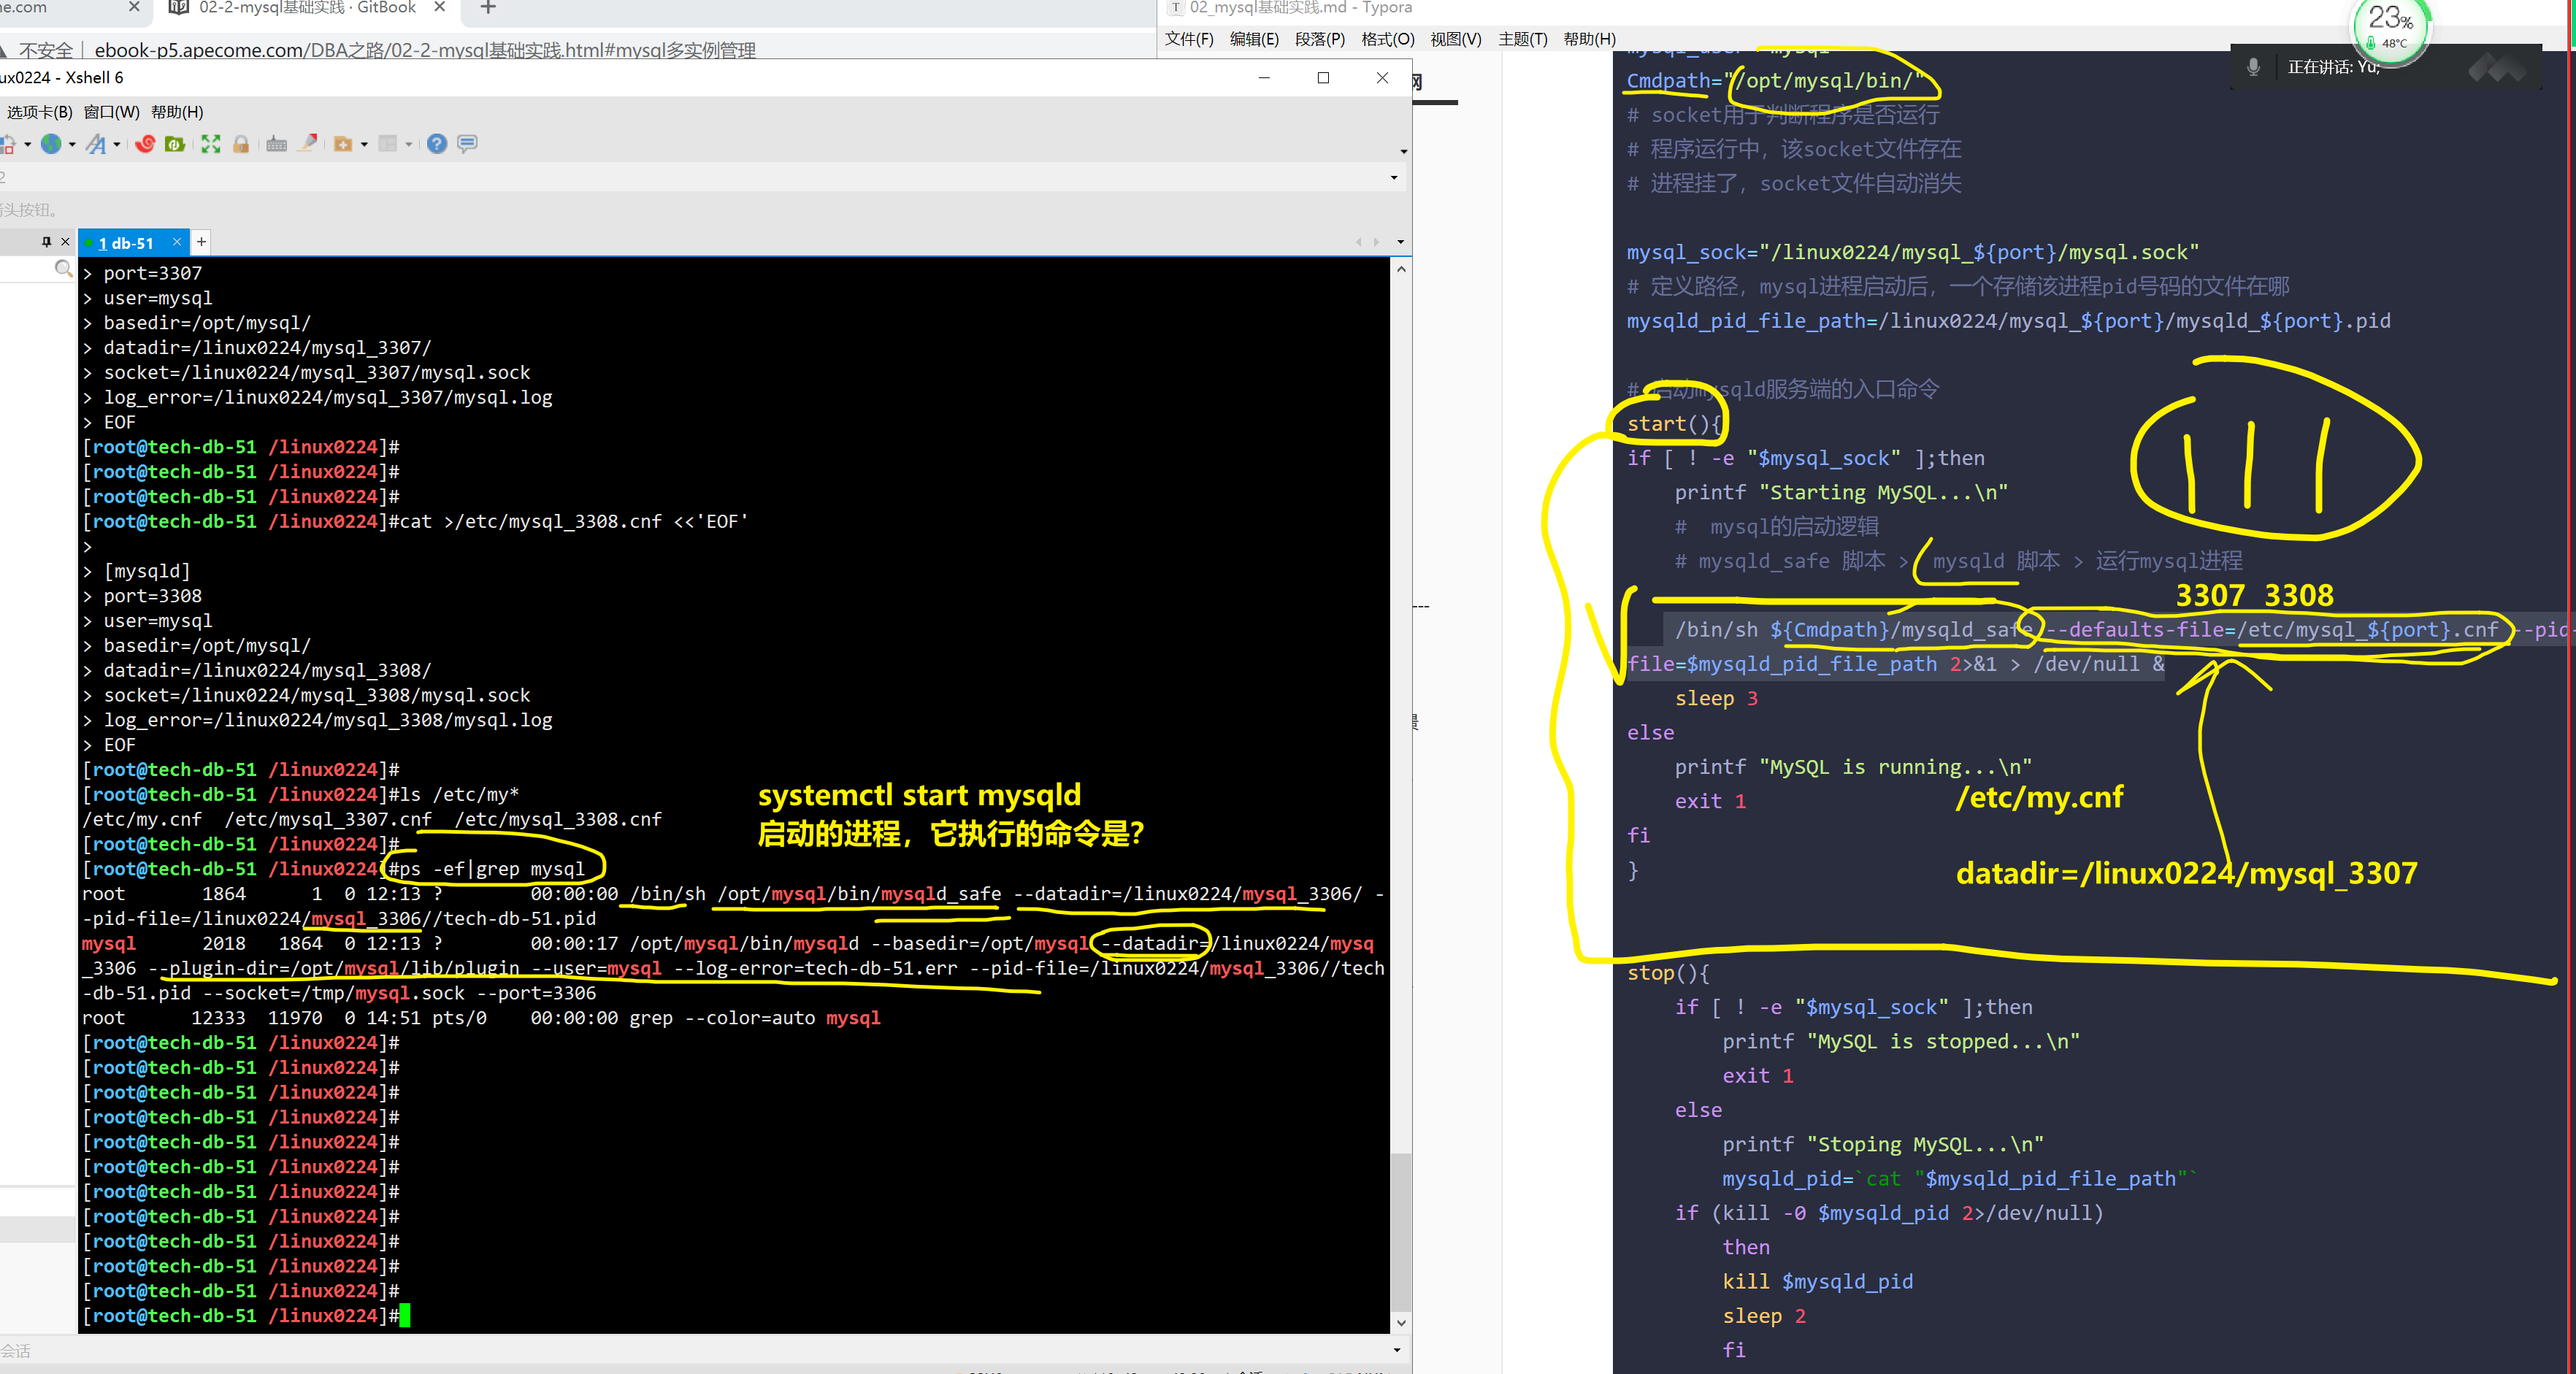The height and width of the screenshot is (1374, 2576).
Task: Click the 'mysql_sock=' line in Typora
Action: [x=1913, y=253]
